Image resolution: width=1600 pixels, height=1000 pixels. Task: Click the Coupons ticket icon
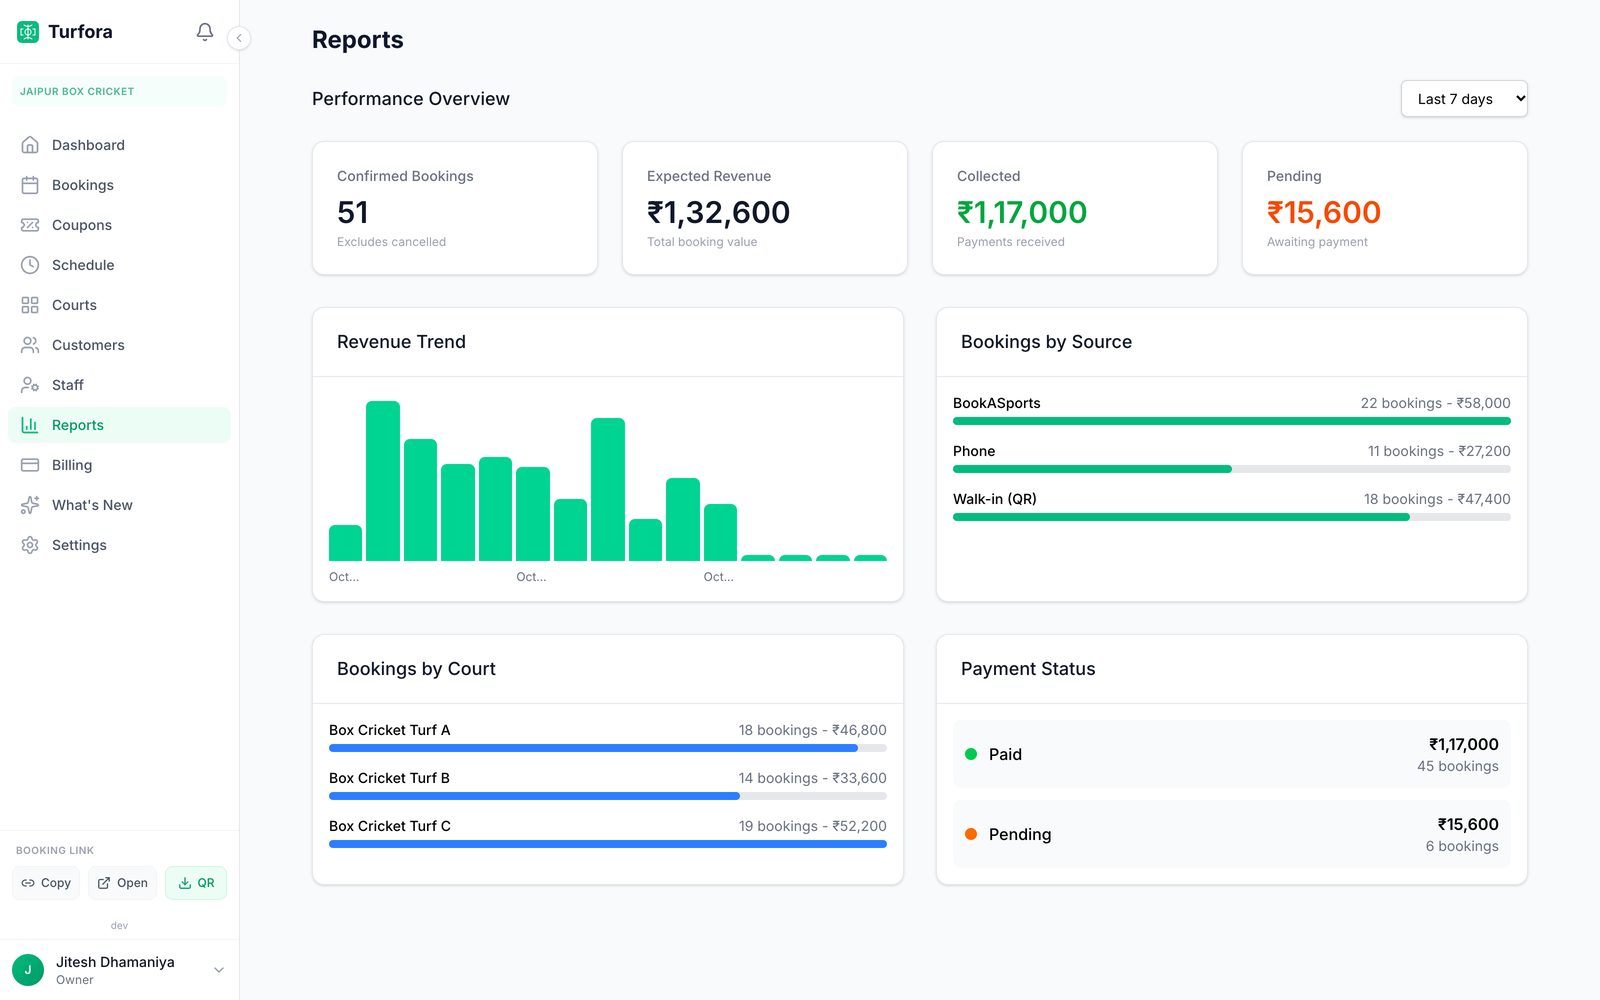(x=30, y=225)
